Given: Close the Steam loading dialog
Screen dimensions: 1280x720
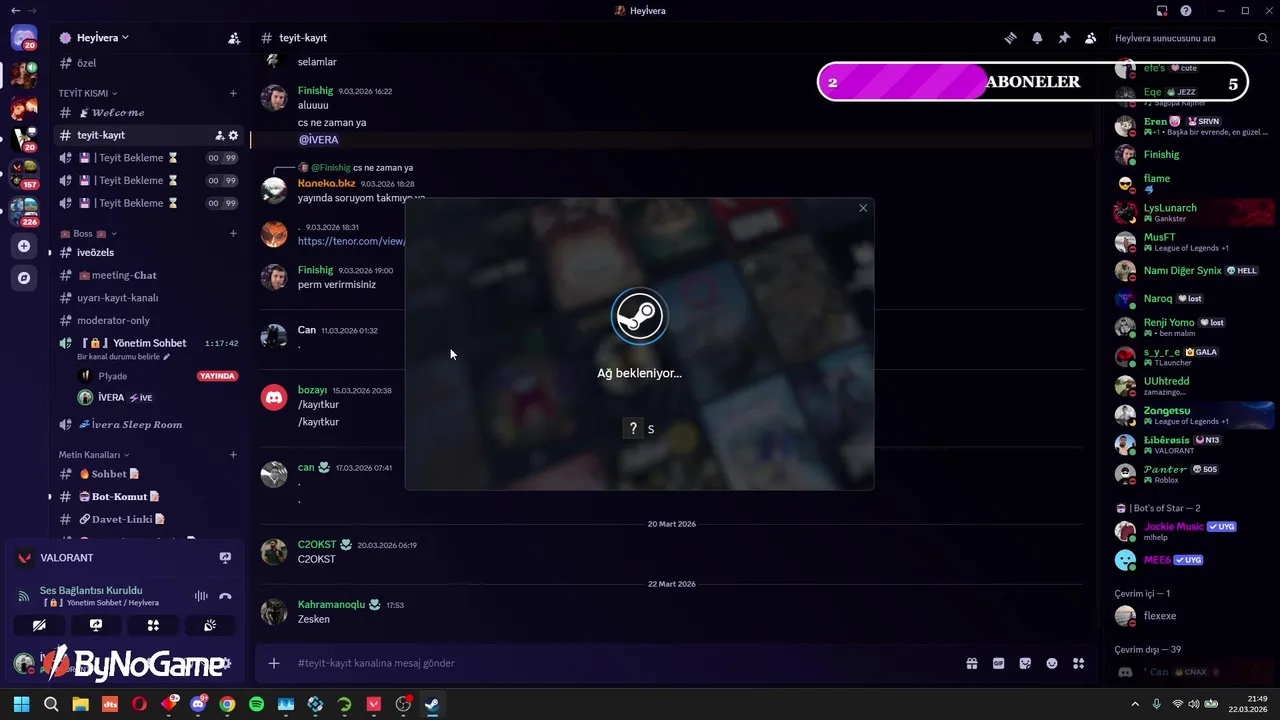Looking at the screenshot, I should coord(863,208).
